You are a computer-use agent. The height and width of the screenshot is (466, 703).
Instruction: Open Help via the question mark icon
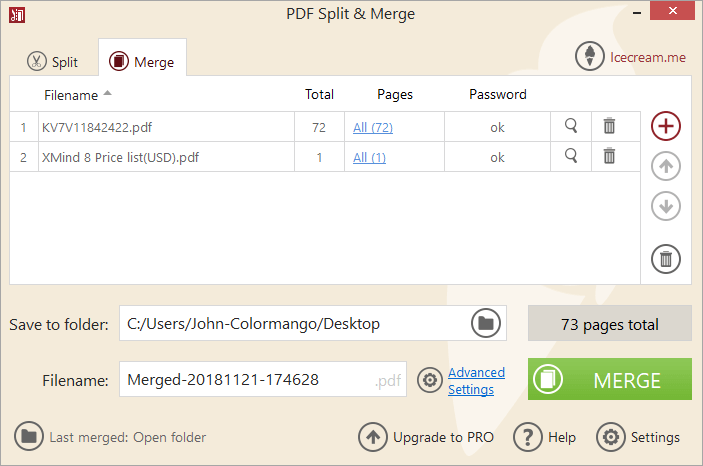528,437
